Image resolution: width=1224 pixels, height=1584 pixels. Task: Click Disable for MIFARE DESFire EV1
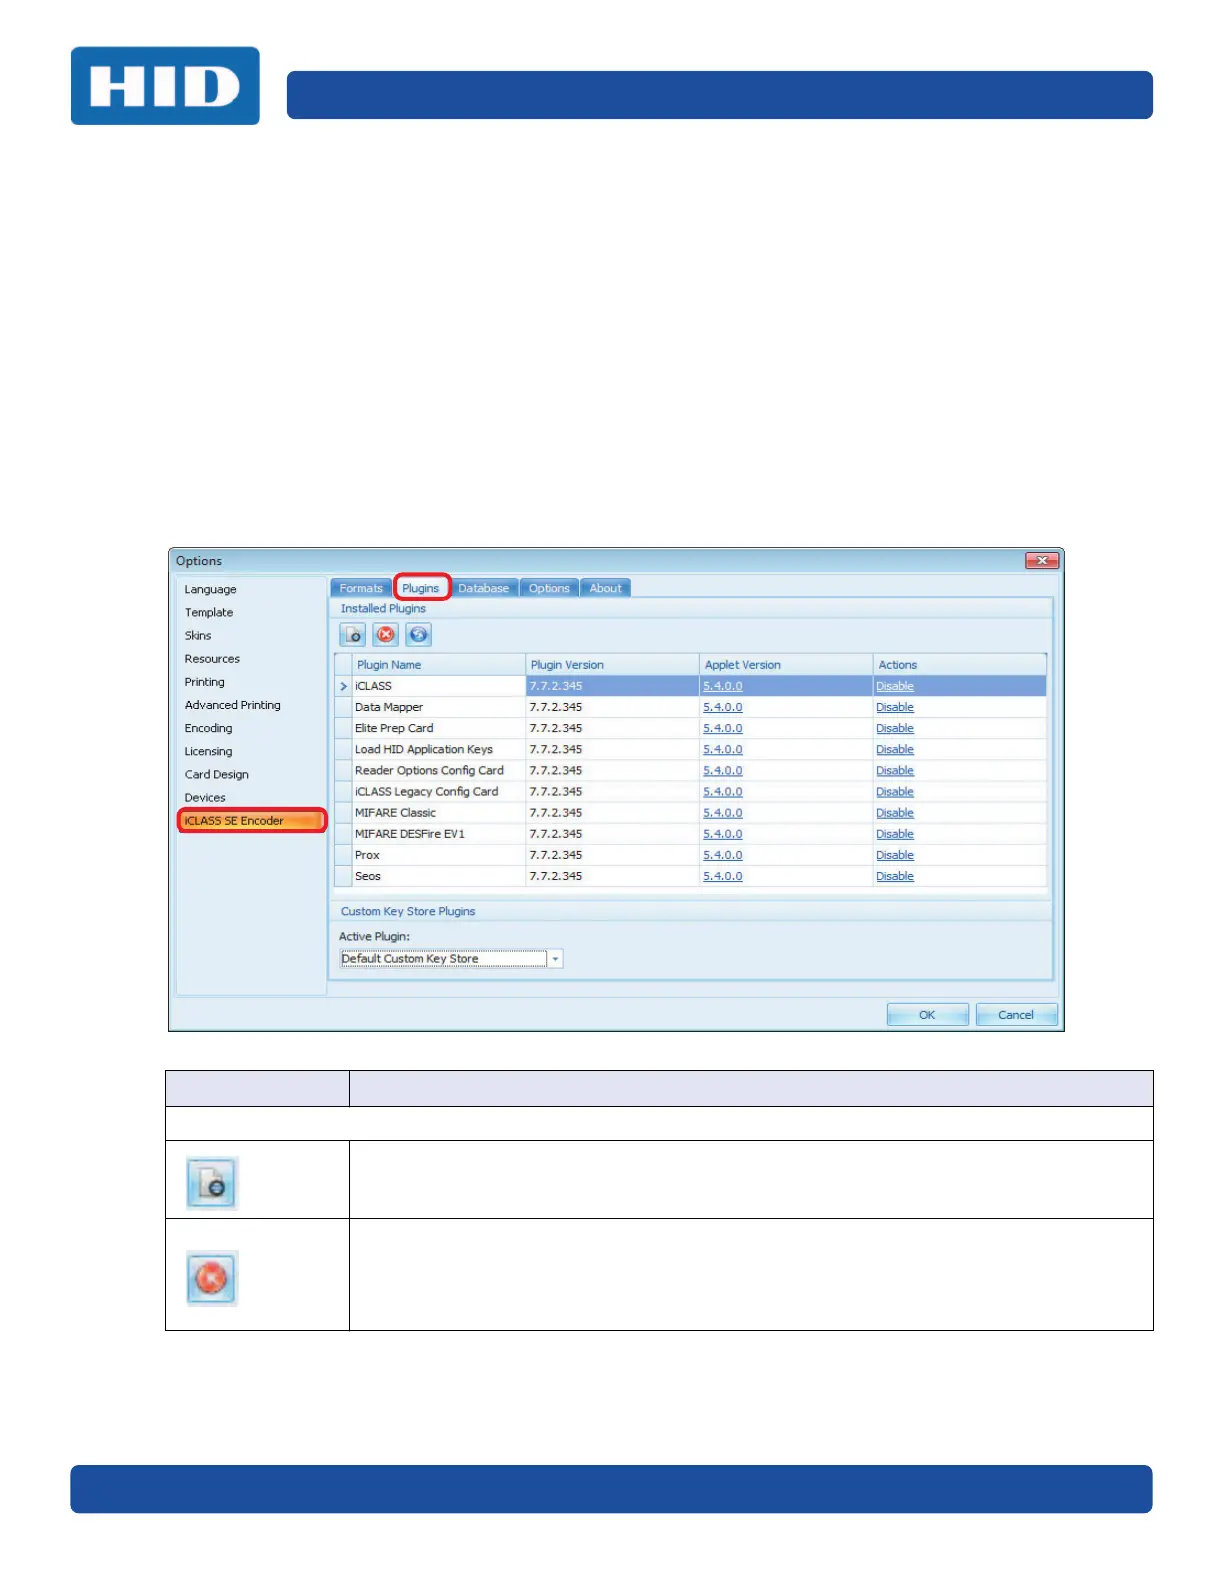click(x=895, y=834)
